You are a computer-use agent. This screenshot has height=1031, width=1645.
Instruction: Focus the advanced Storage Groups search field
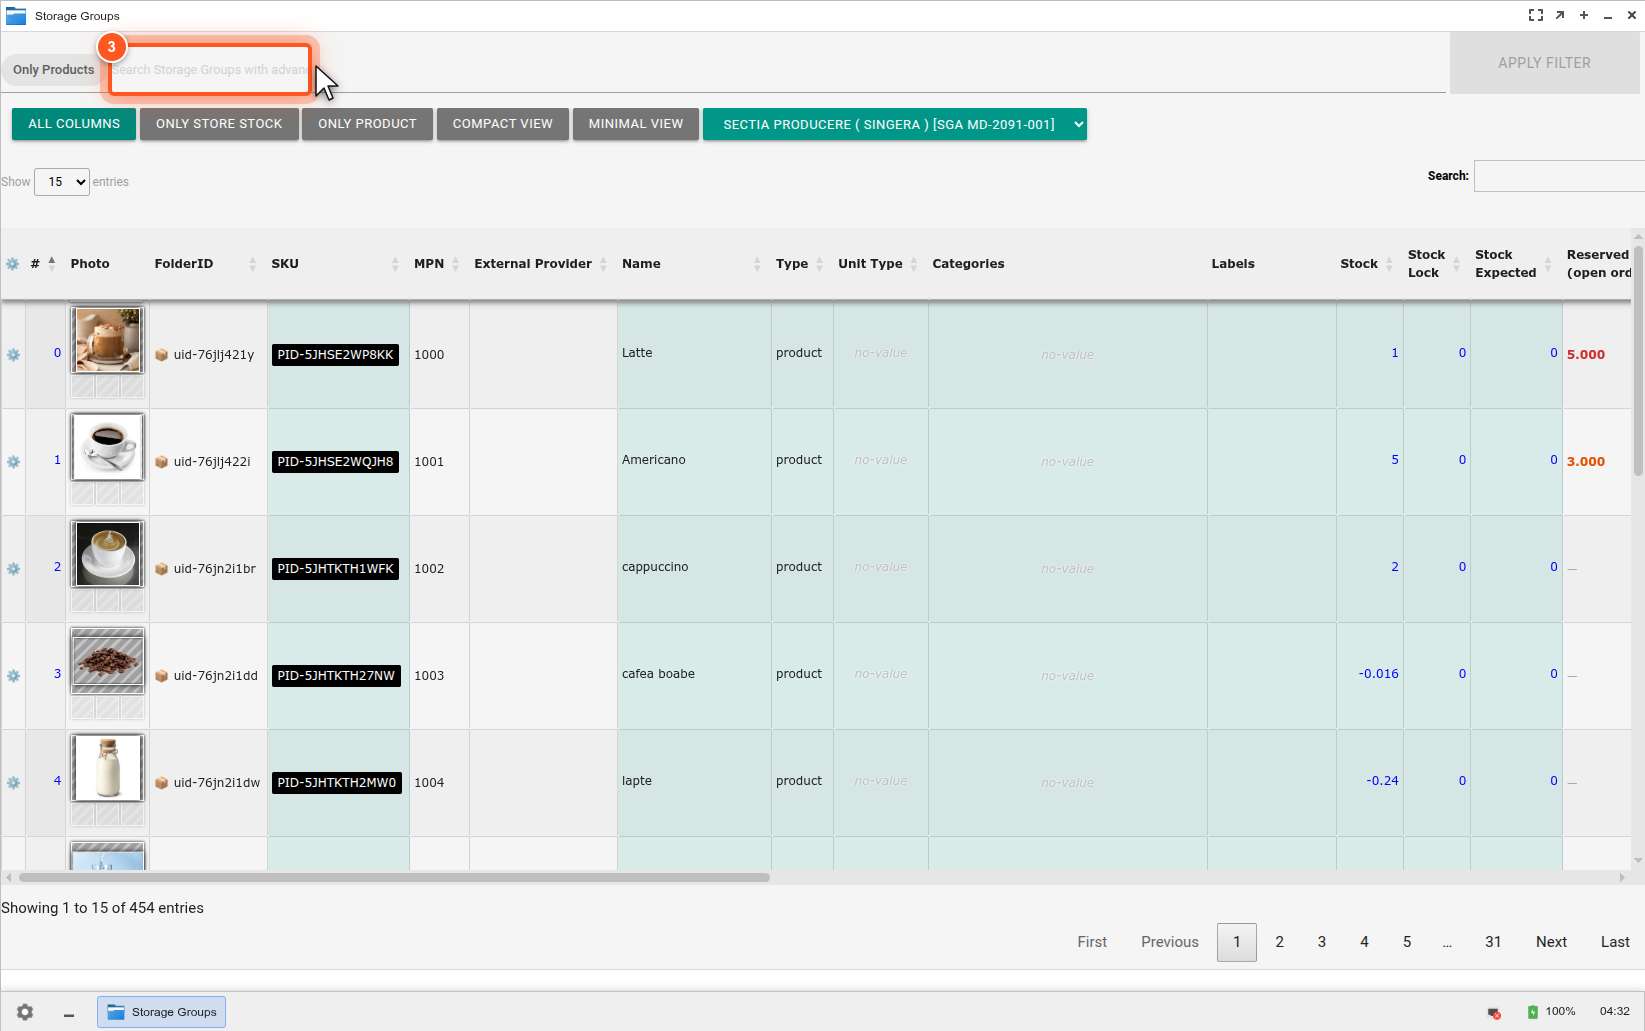click(x=775, y=70)
